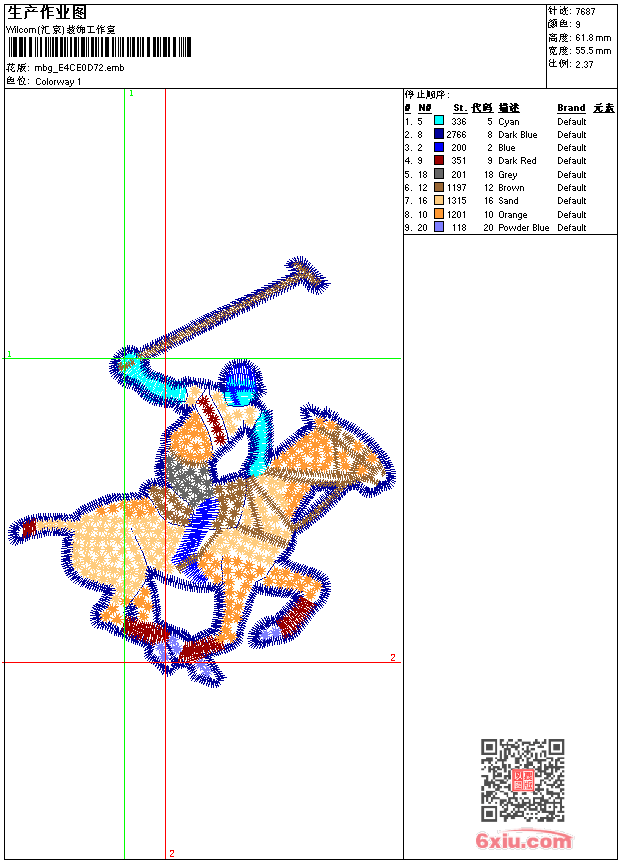620x860 pixels.
Task: Select the Brown color swatch
Action: click(x=439, y=188)
